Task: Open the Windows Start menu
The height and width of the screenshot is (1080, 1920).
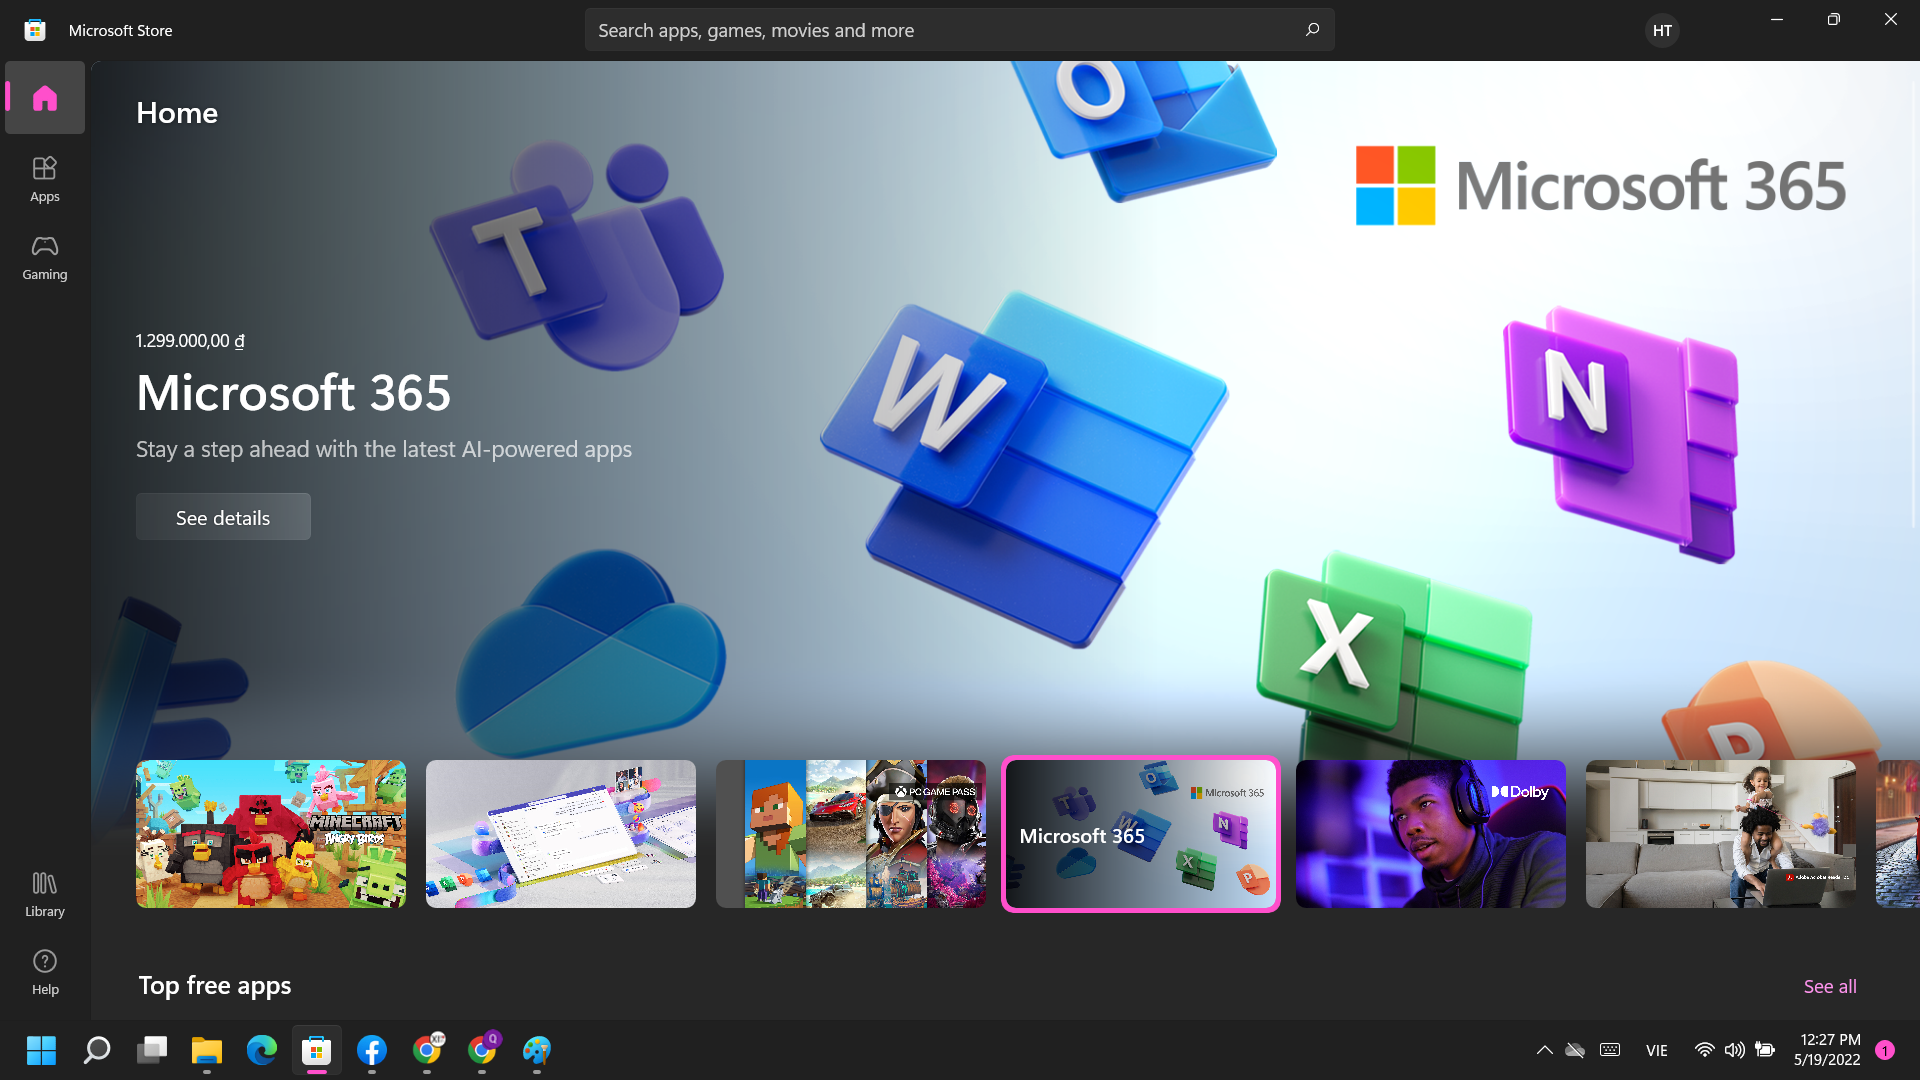Action: 41,1050
